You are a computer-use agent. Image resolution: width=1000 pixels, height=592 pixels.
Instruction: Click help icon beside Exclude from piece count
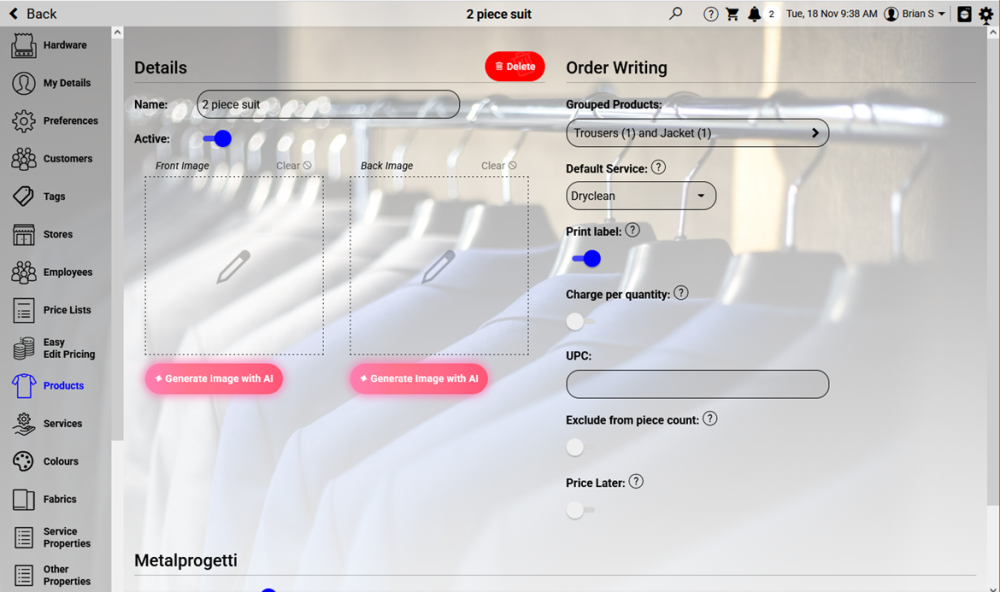(710, 418)
